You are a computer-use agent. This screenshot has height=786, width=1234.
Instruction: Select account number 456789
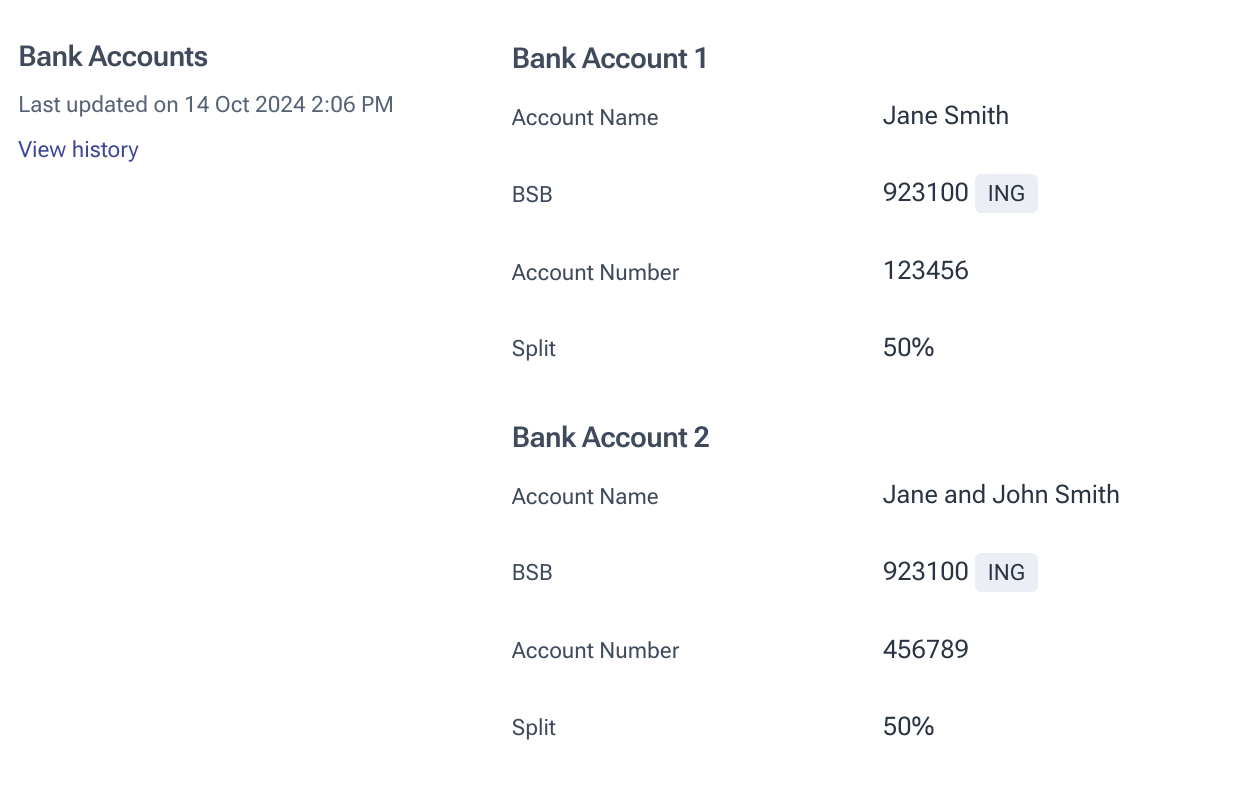[926, 650]
